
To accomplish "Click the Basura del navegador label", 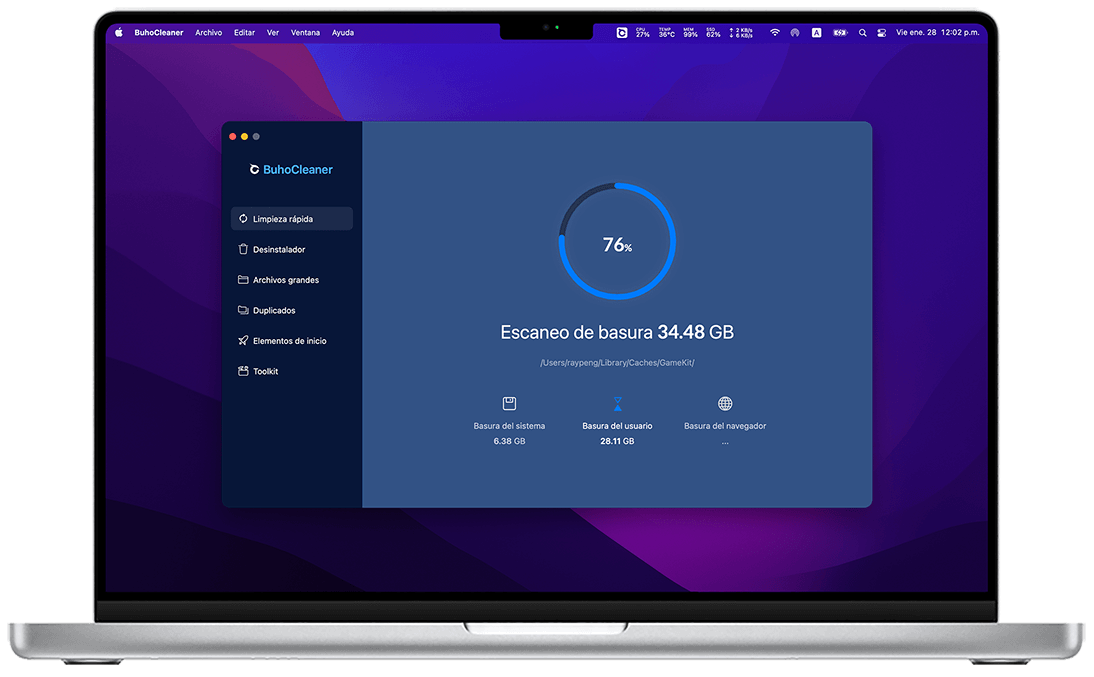I will [x=725, y=426].
